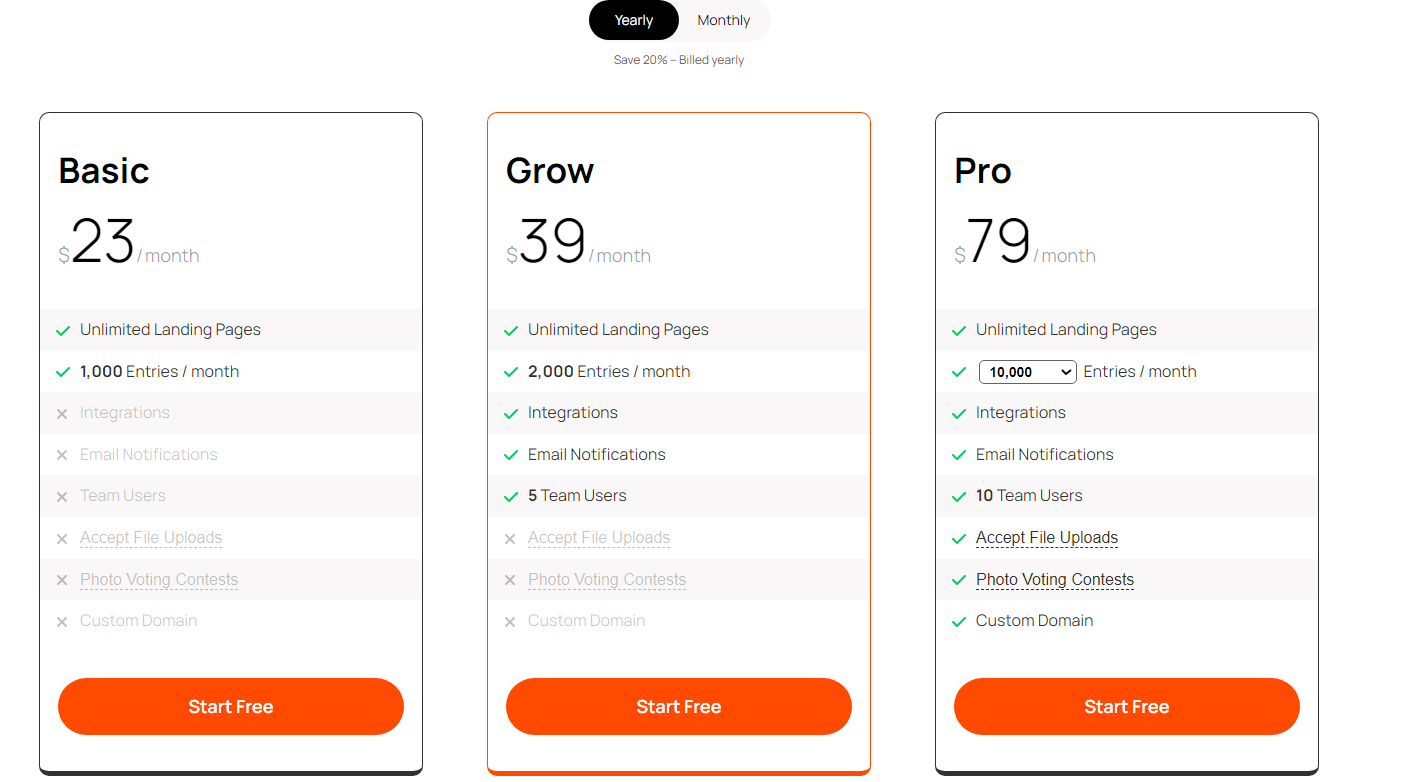The height and width of the screenshot is (782, 1401).
Task: Click the checkmark beside 10 Team Users in Pro
Action: (958, 496)
